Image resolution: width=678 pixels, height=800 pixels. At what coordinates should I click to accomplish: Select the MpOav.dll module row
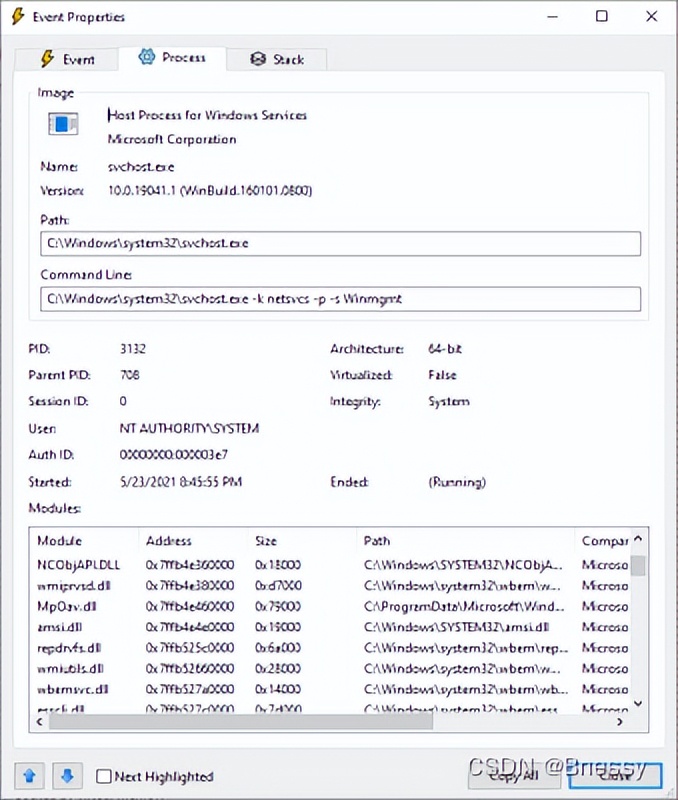[66, 606]
